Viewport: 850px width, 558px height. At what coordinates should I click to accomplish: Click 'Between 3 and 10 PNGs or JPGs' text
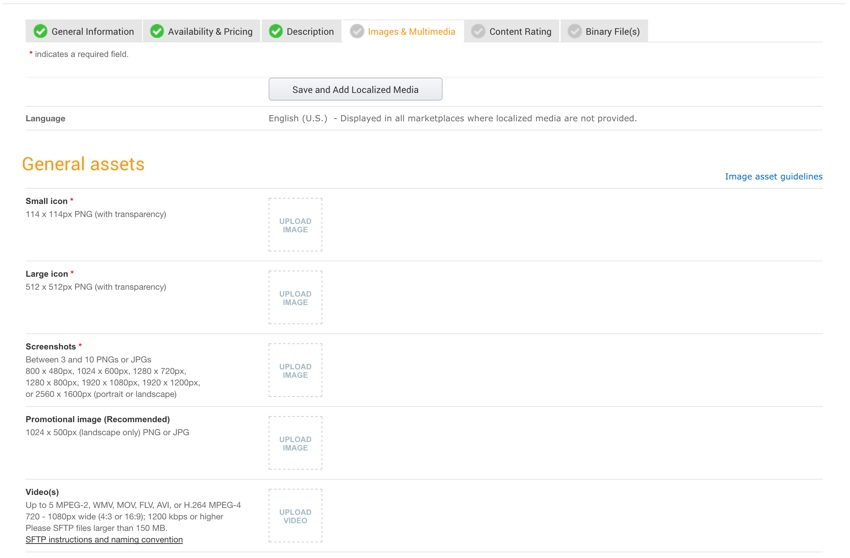[88, 360]
